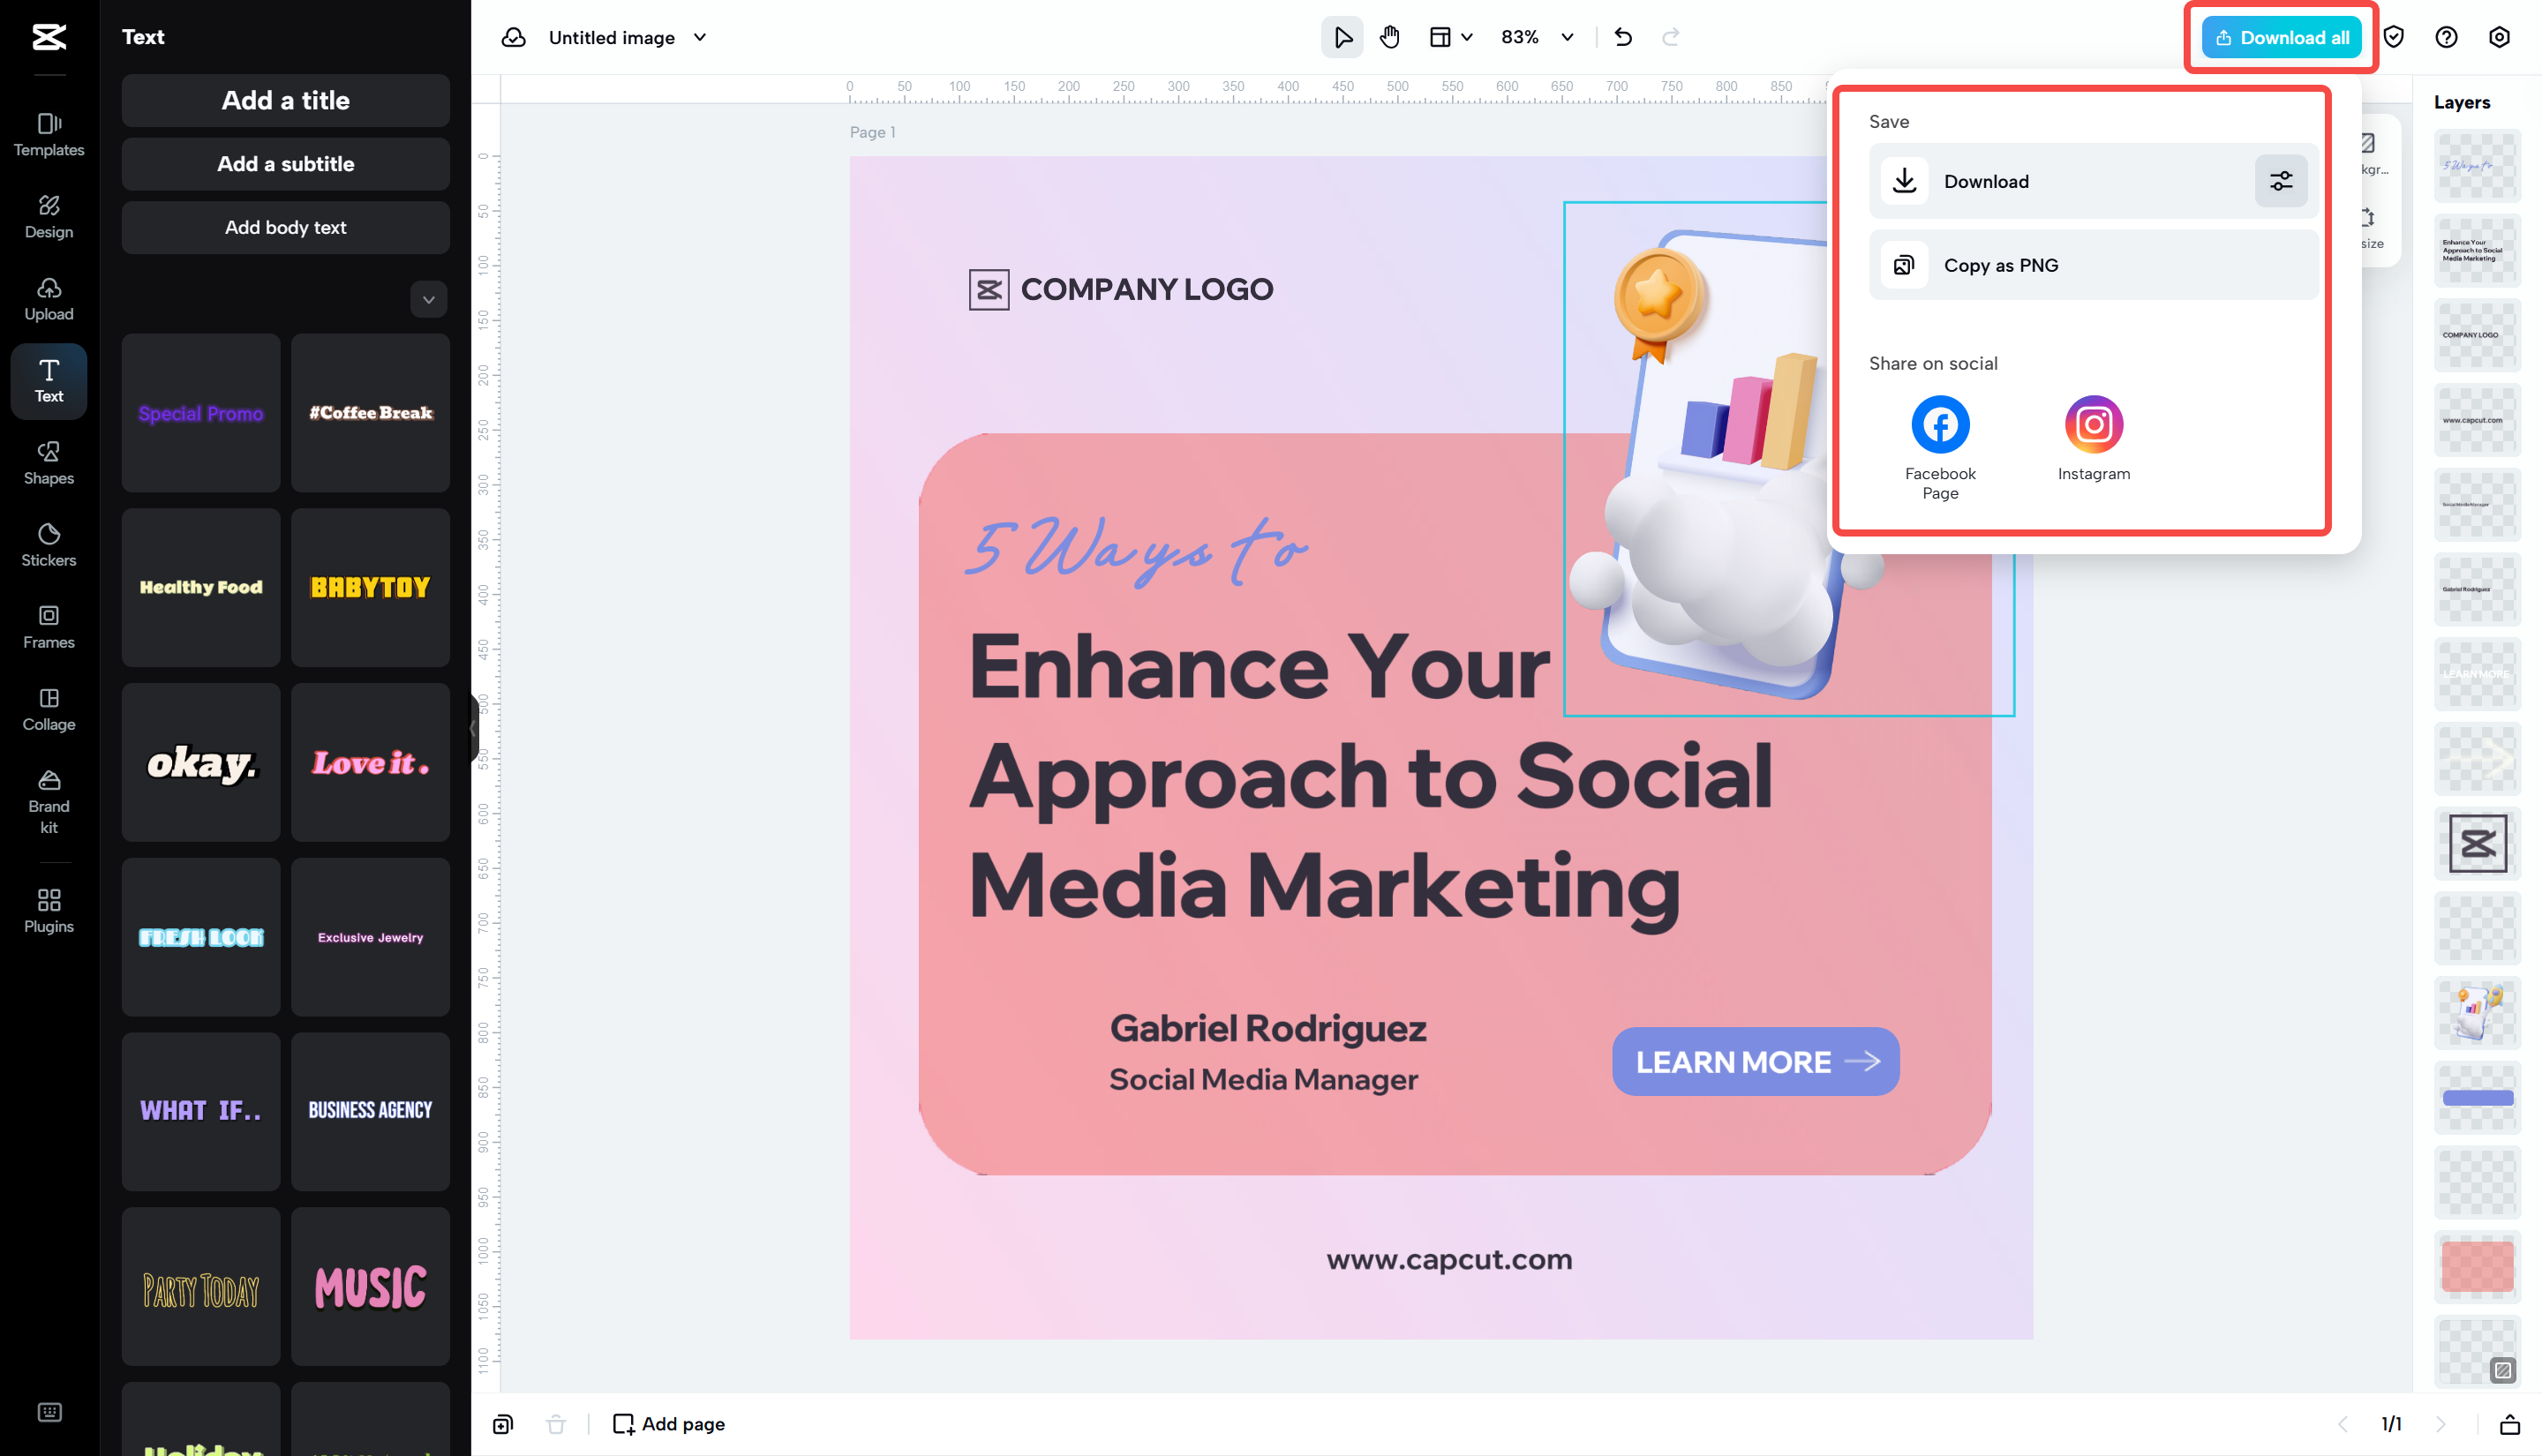Click the Download all button
2542x1456 pixels.
pyautogui.click(x=2280, y=37)
